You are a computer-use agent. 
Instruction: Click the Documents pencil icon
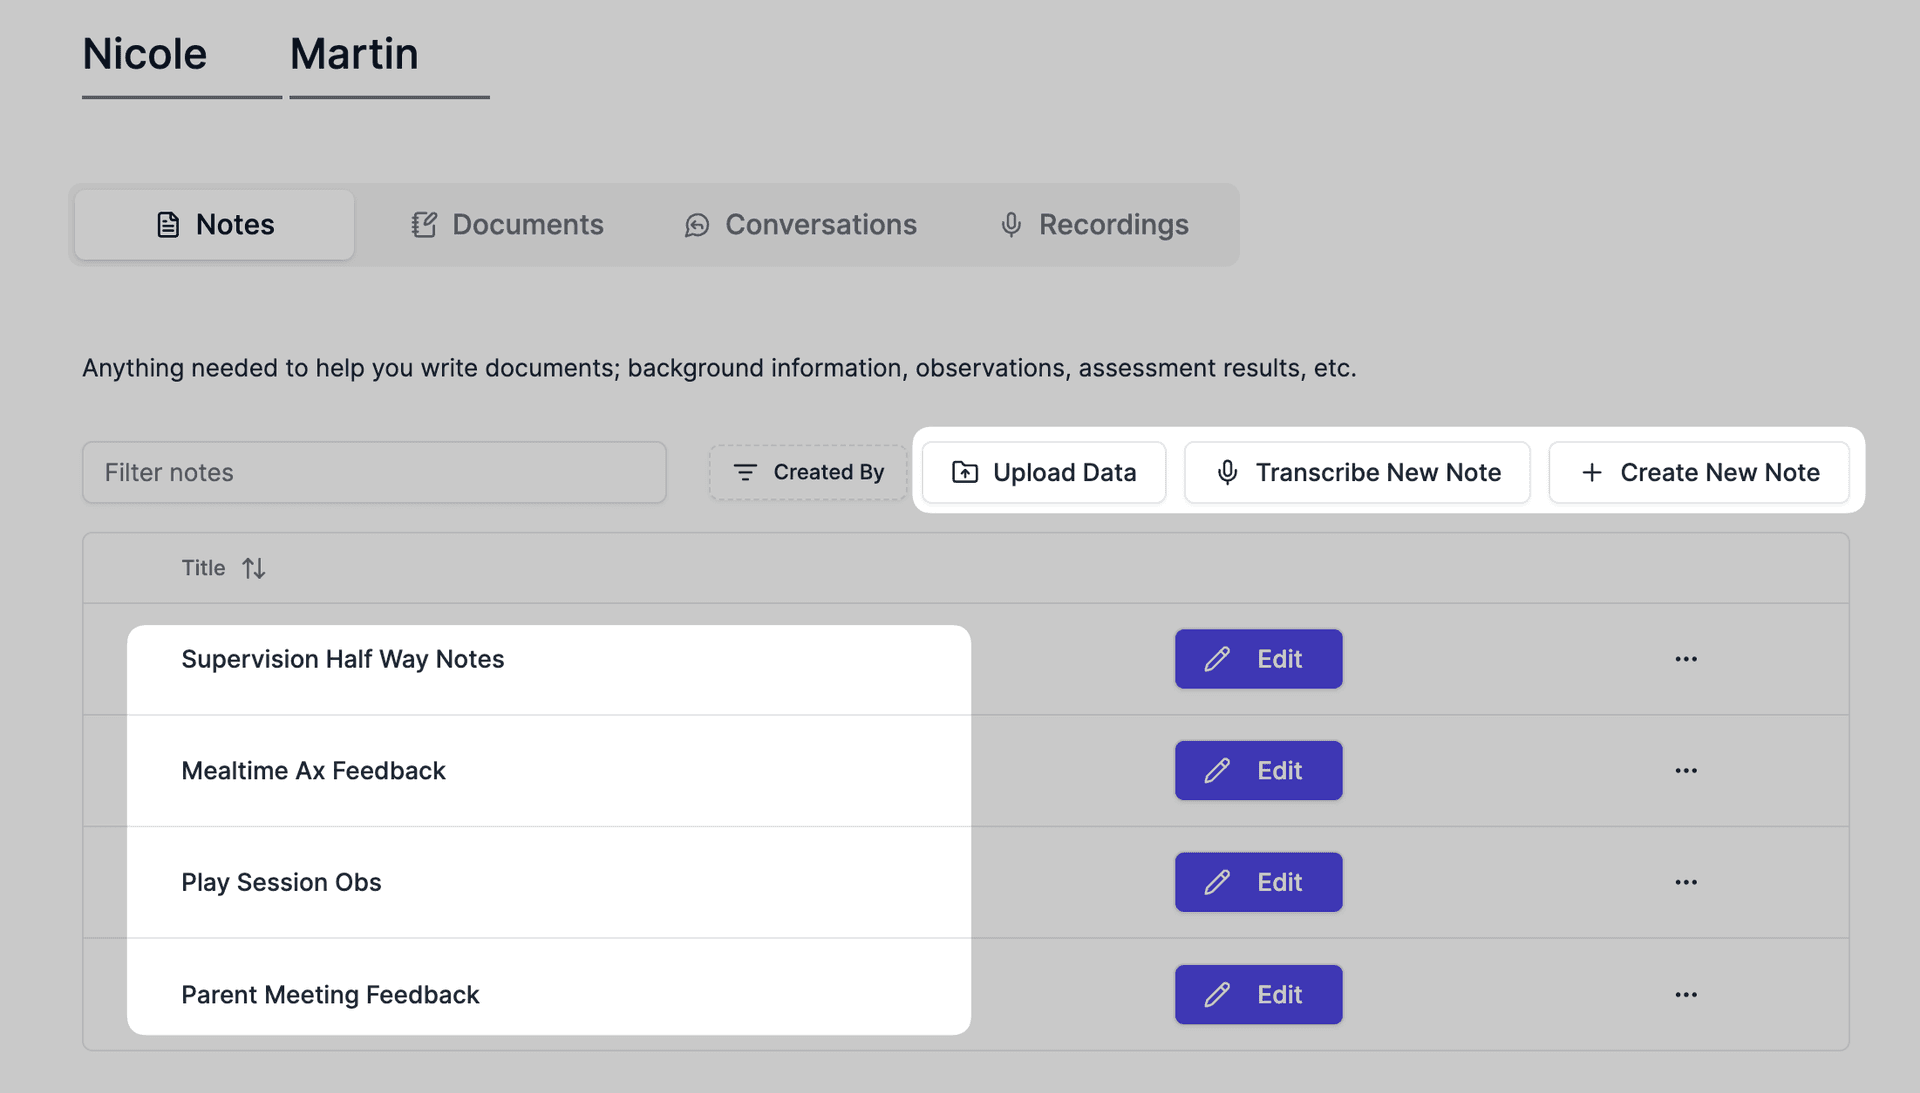(x=423, y=224)
